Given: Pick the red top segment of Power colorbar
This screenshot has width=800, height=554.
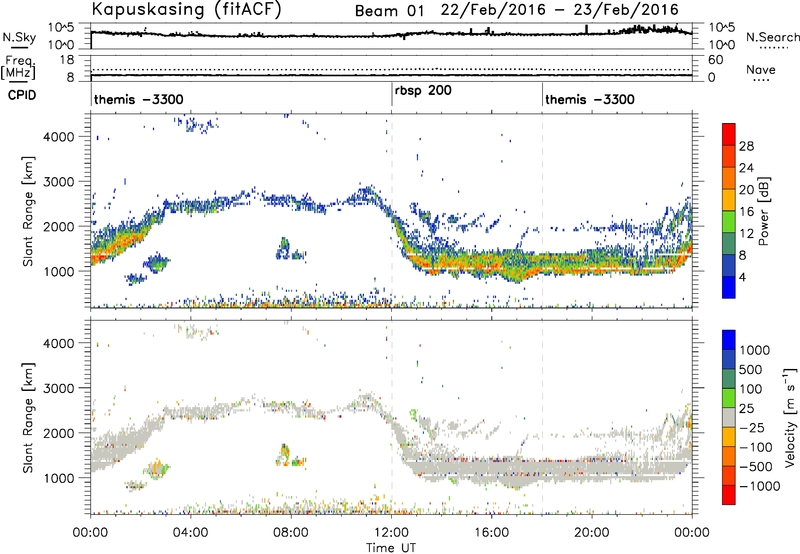Looking at the screenshot, I should coord(729,134).
